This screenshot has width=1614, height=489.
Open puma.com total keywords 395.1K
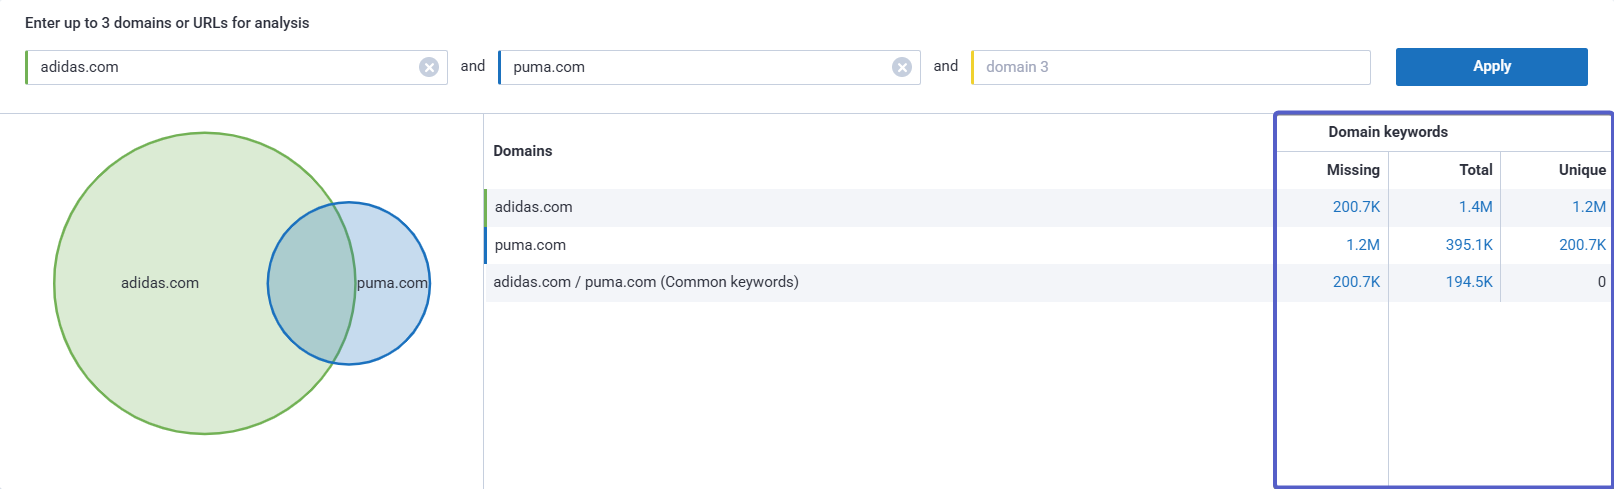[x=1468, y=245]
